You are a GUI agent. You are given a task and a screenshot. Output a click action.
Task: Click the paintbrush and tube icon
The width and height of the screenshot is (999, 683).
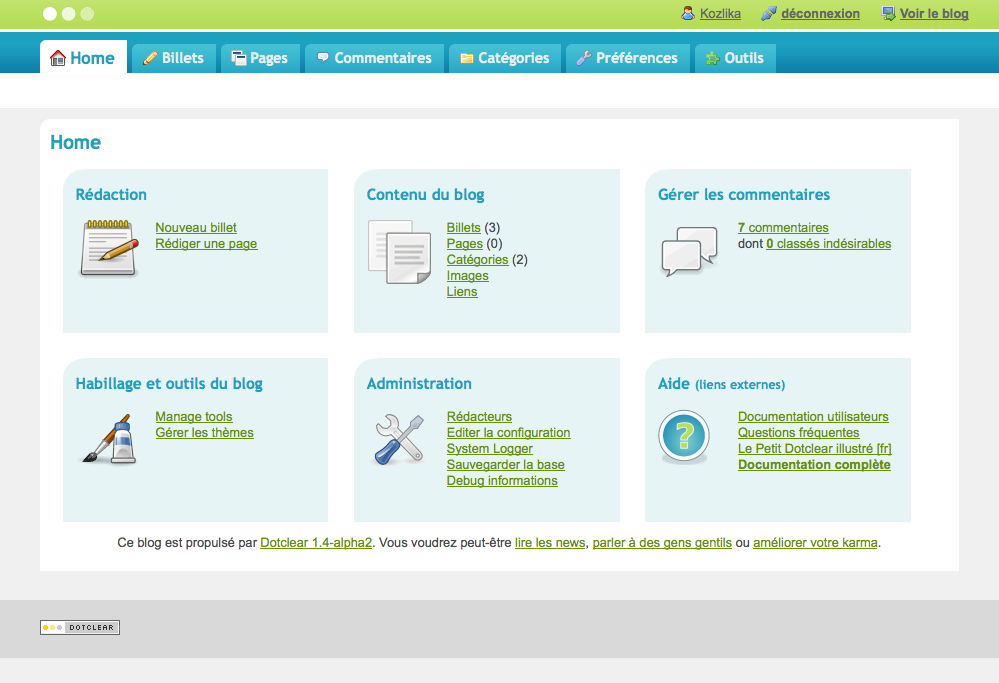coord(109,438)
